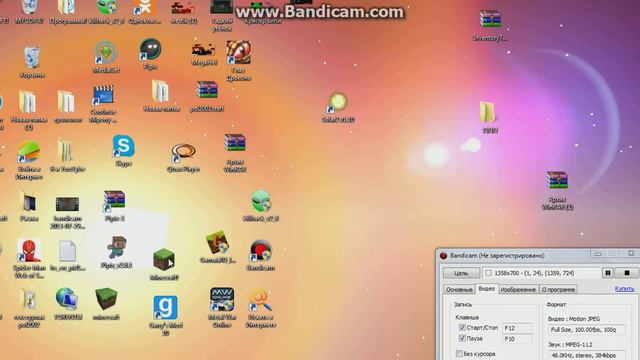The image size is (640, 360).
Task: Click the F12 hotkey field
Action: 517,328
